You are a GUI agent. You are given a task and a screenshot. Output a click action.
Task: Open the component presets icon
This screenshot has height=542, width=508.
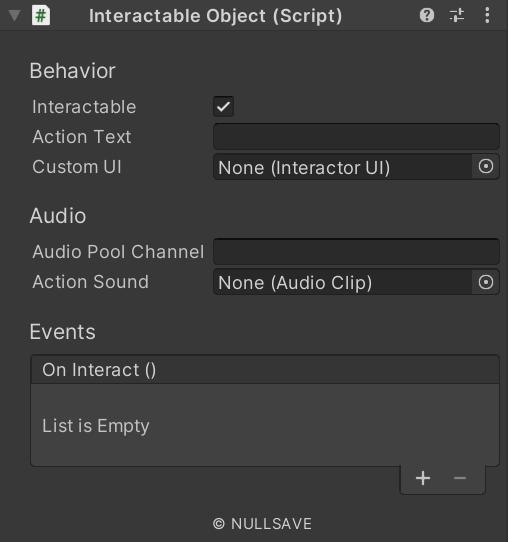tap(457, 15)
